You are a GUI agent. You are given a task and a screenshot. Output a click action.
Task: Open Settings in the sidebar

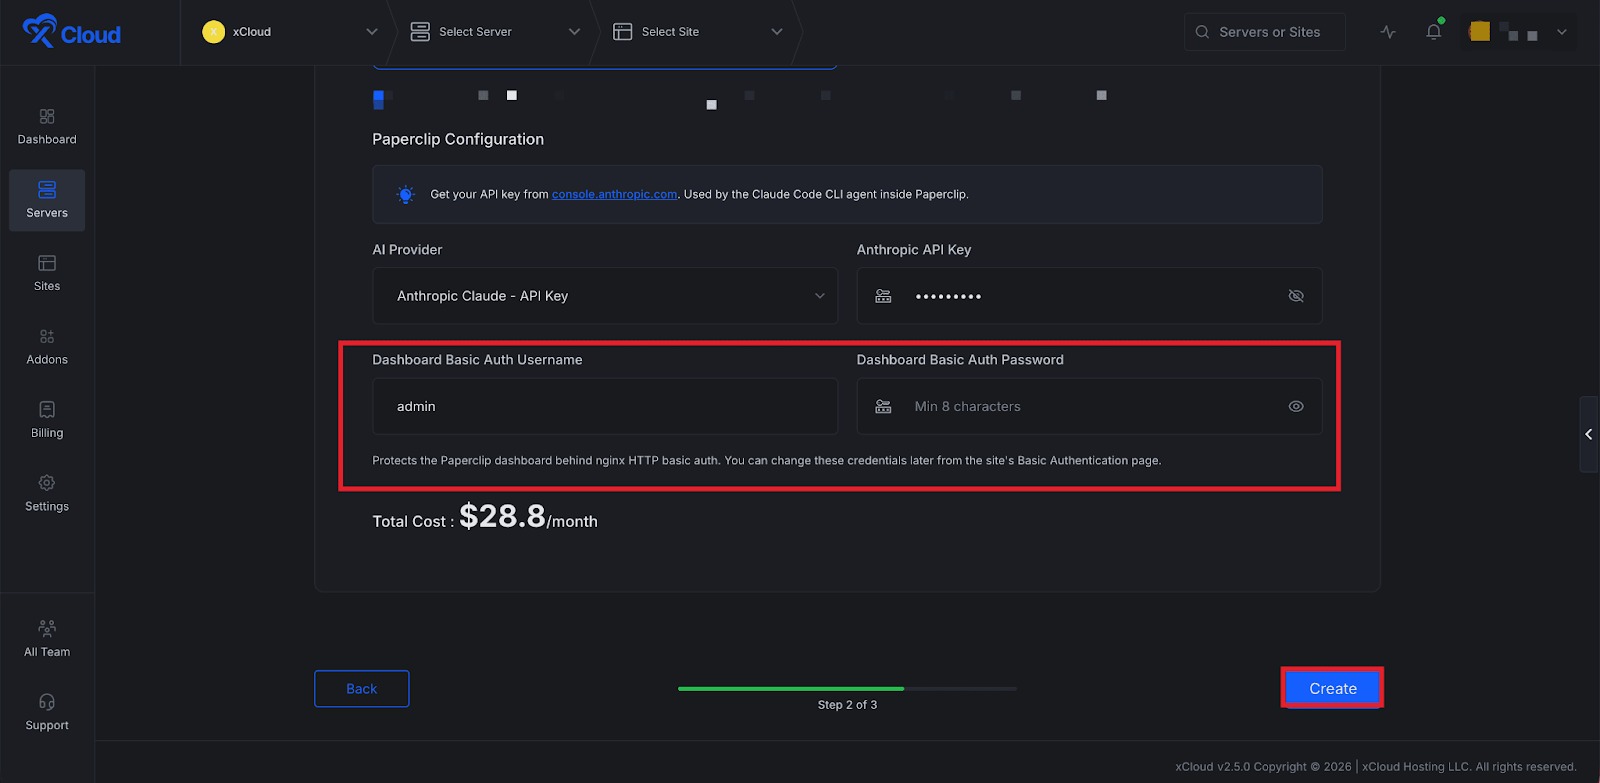(x=47, y=493)
